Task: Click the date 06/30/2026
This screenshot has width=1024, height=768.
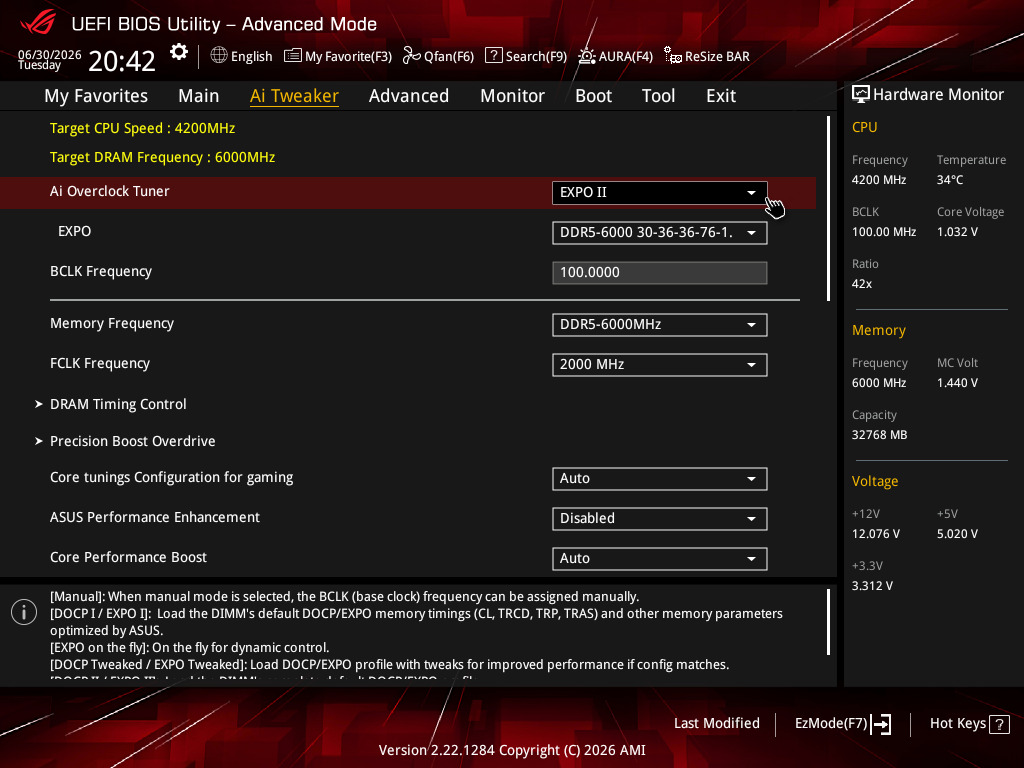Action: click(50, 55)
